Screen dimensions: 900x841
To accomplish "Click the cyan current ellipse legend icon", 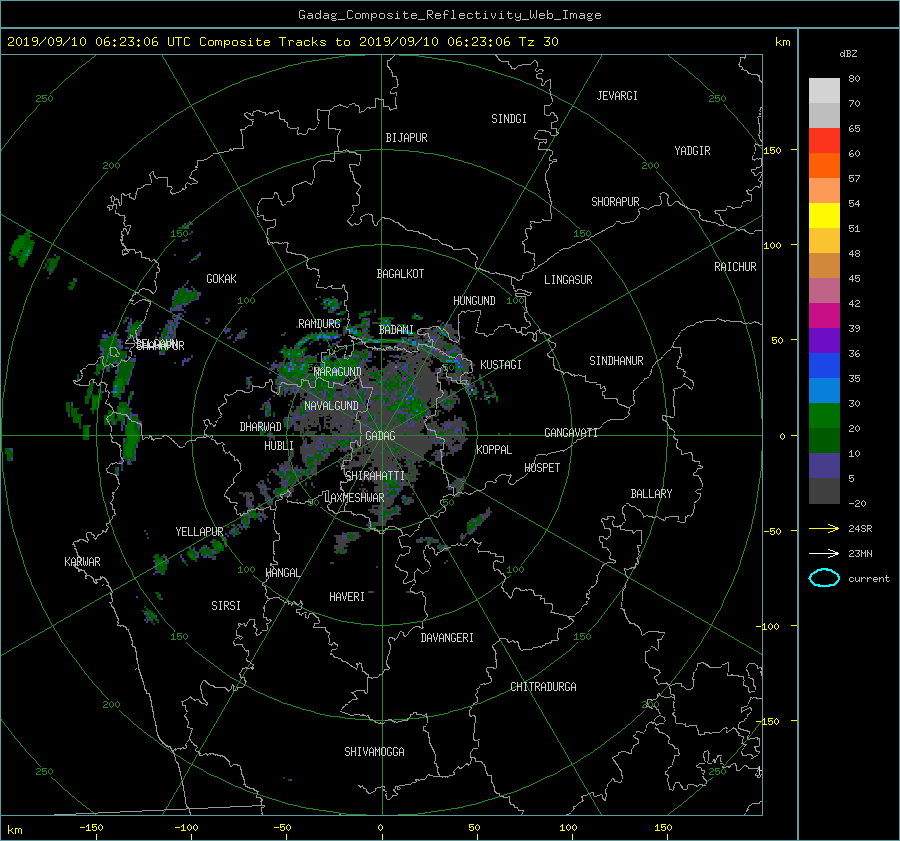I will [824, 578].
